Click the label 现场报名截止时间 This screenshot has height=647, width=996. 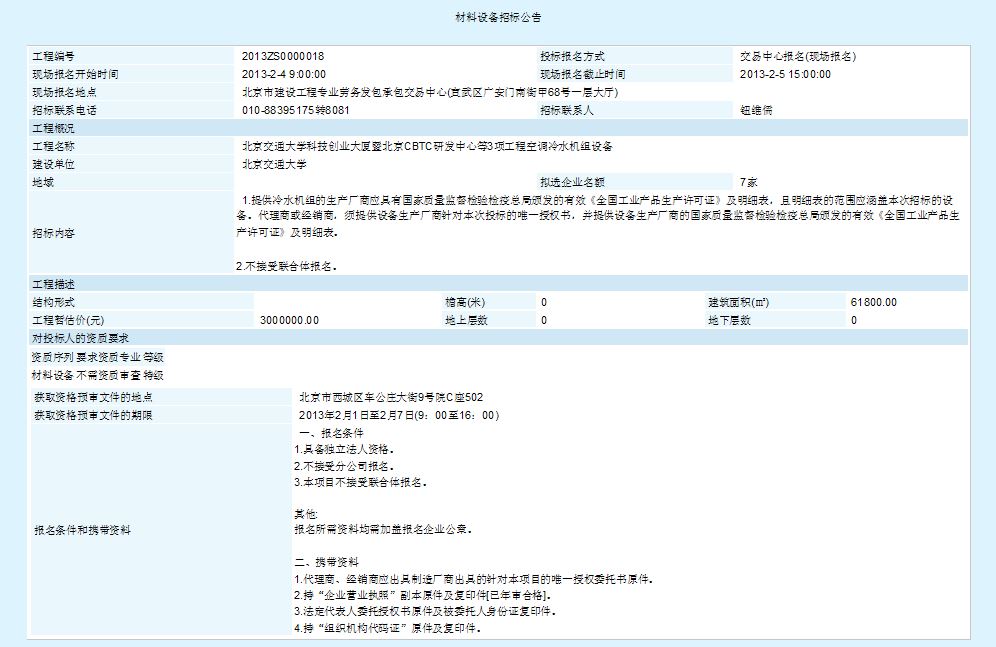582,74
